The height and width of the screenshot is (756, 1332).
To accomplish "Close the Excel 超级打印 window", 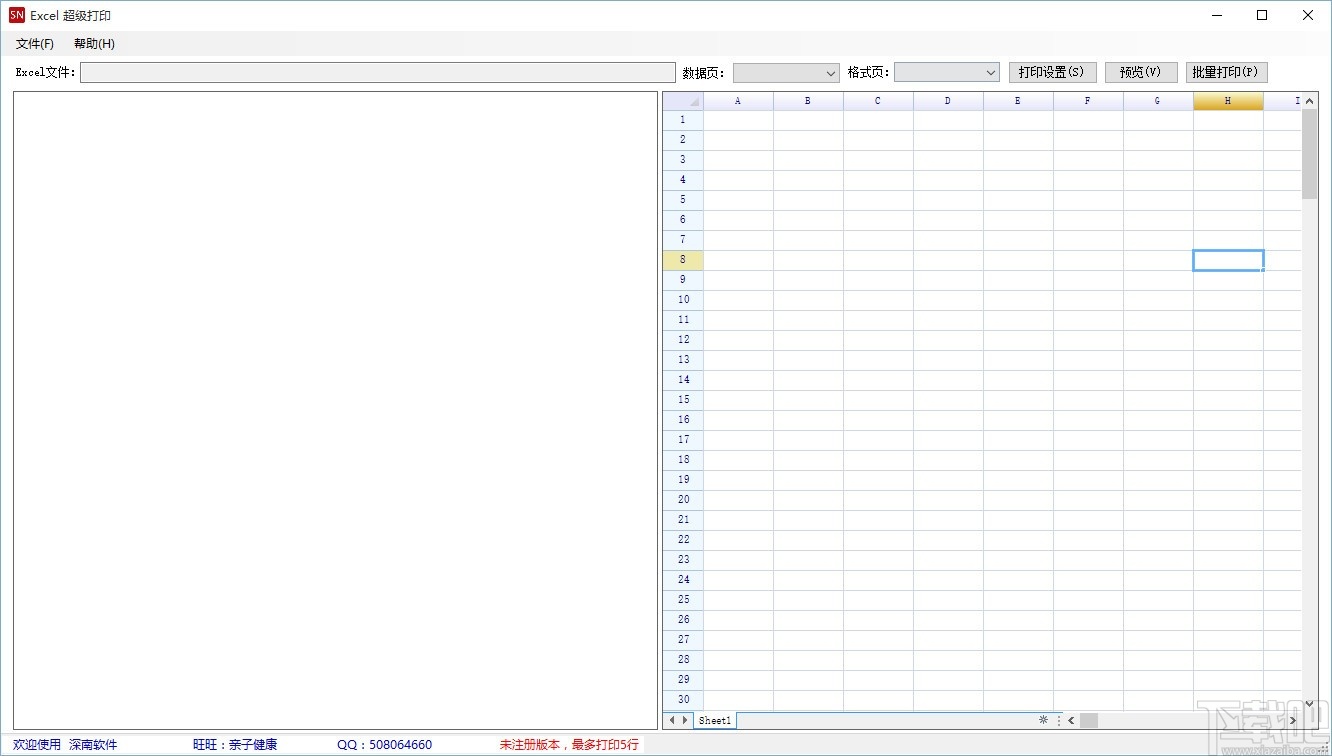I will click(1308, 15).
